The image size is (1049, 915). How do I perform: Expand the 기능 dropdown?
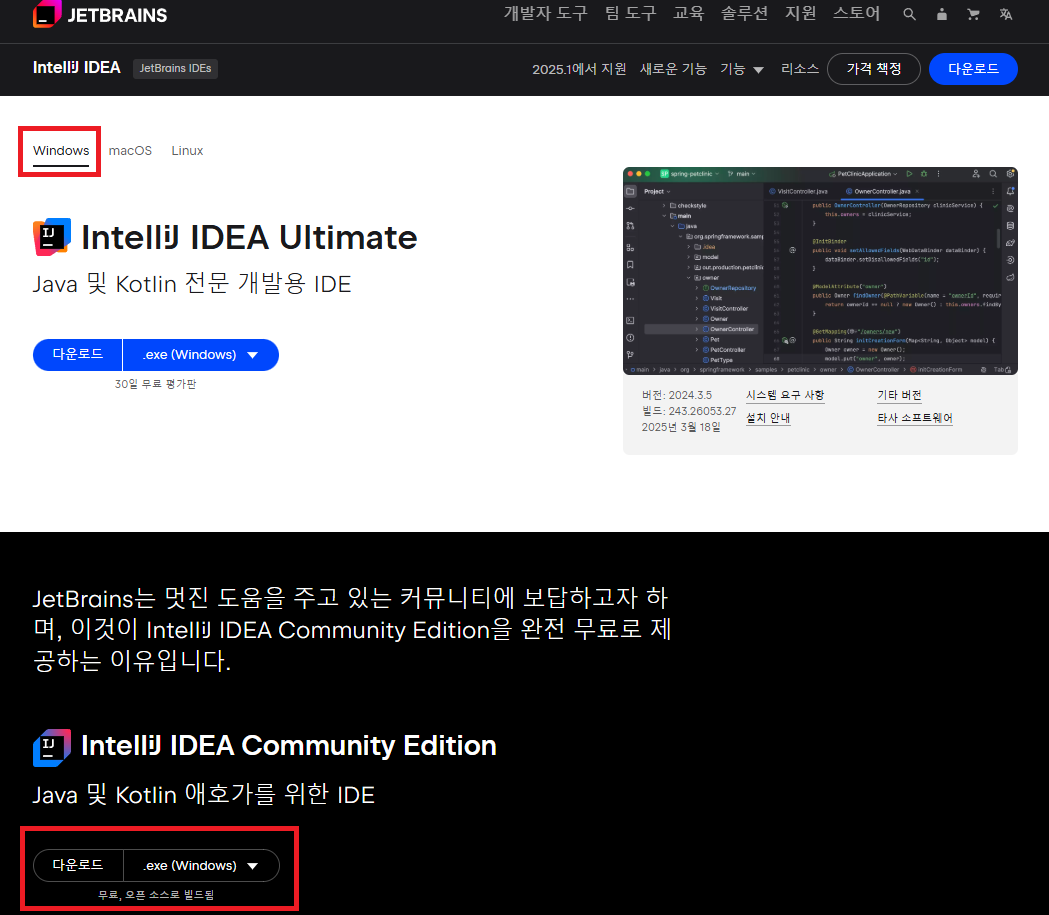[x=741, y=69]
